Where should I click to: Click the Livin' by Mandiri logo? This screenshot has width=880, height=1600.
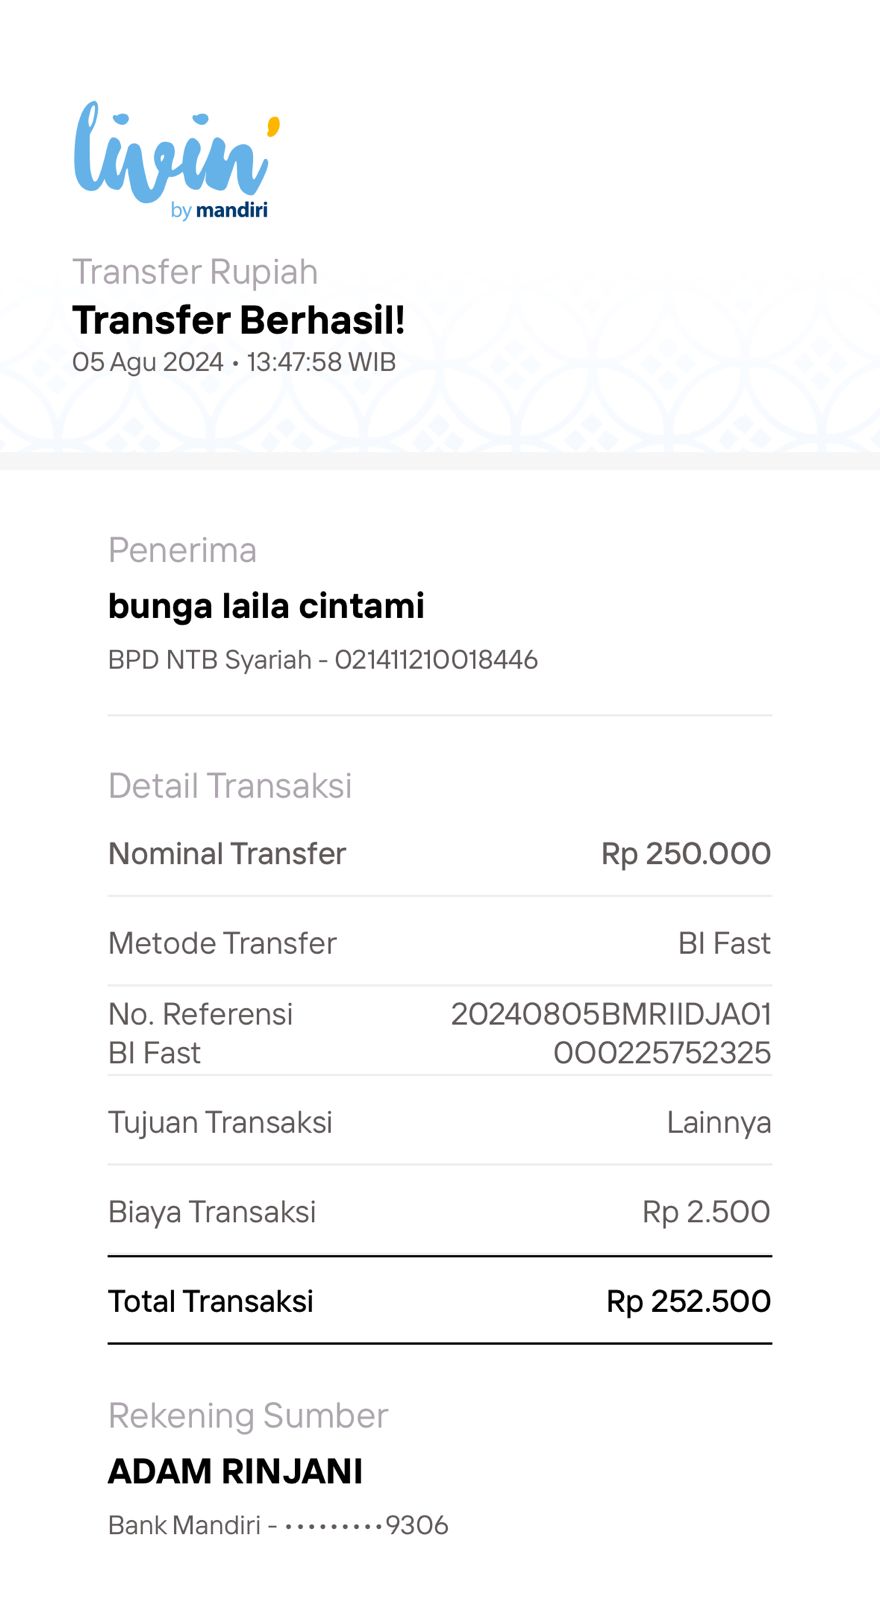(x=176, y=160)
